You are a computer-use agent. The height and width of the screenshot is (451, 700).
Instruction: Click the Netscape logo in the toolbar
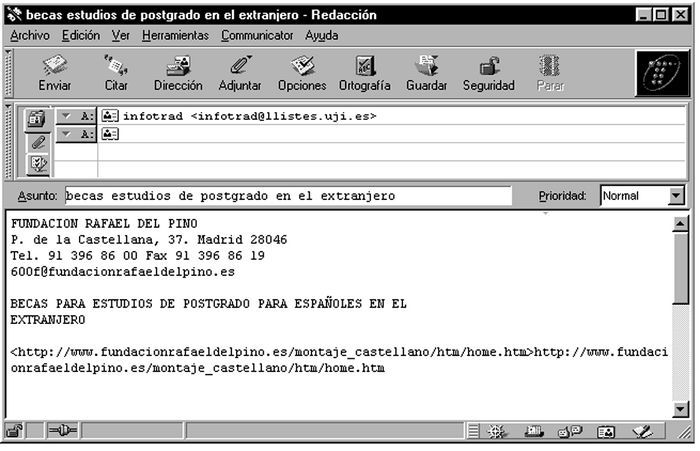click(x=662, y=73)
